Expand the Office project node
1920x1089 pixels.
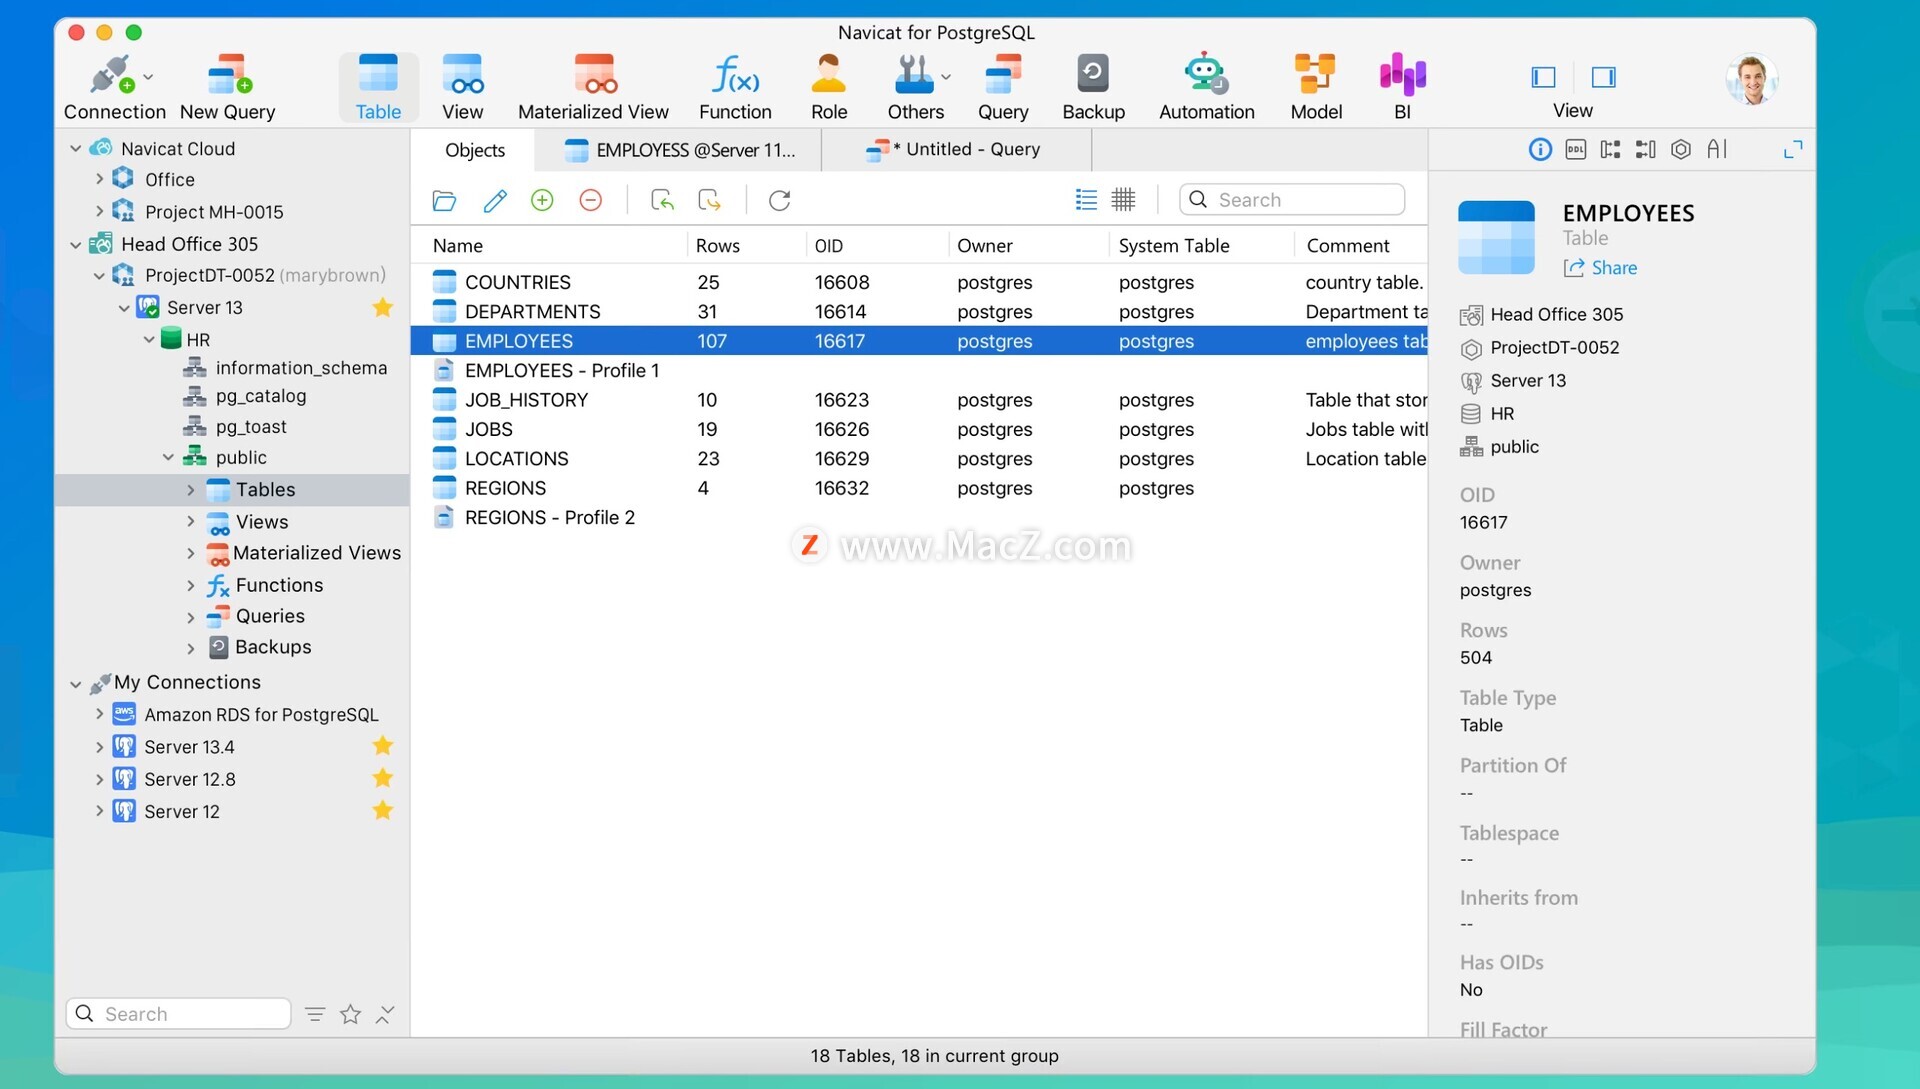99,180
